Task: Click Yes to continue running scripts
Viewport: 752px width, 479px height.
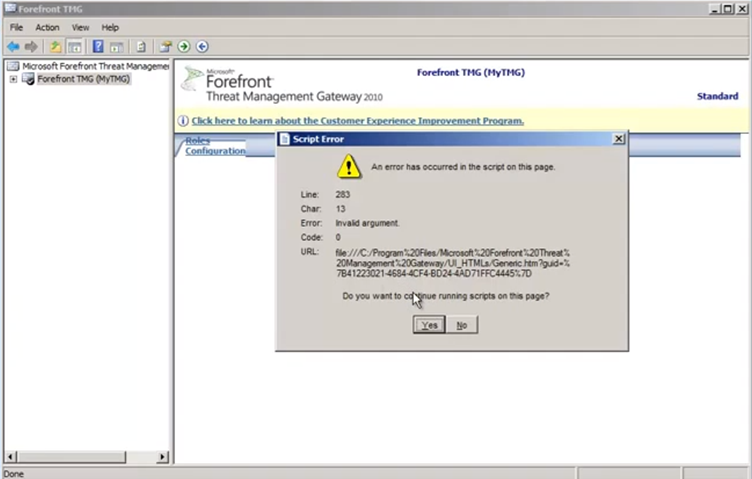Action: pos(429,325)
